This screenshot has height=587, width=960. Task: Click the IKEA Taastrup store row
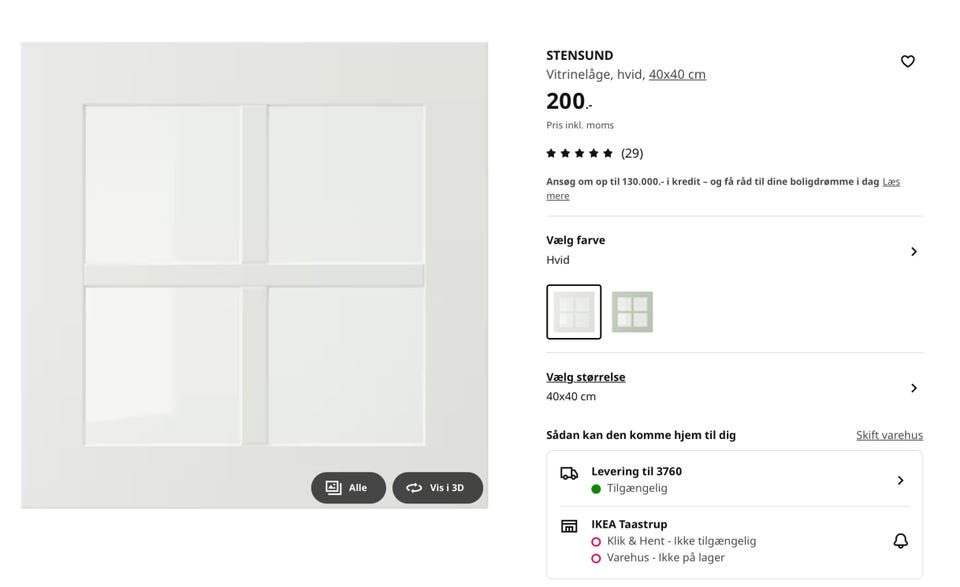734,541
